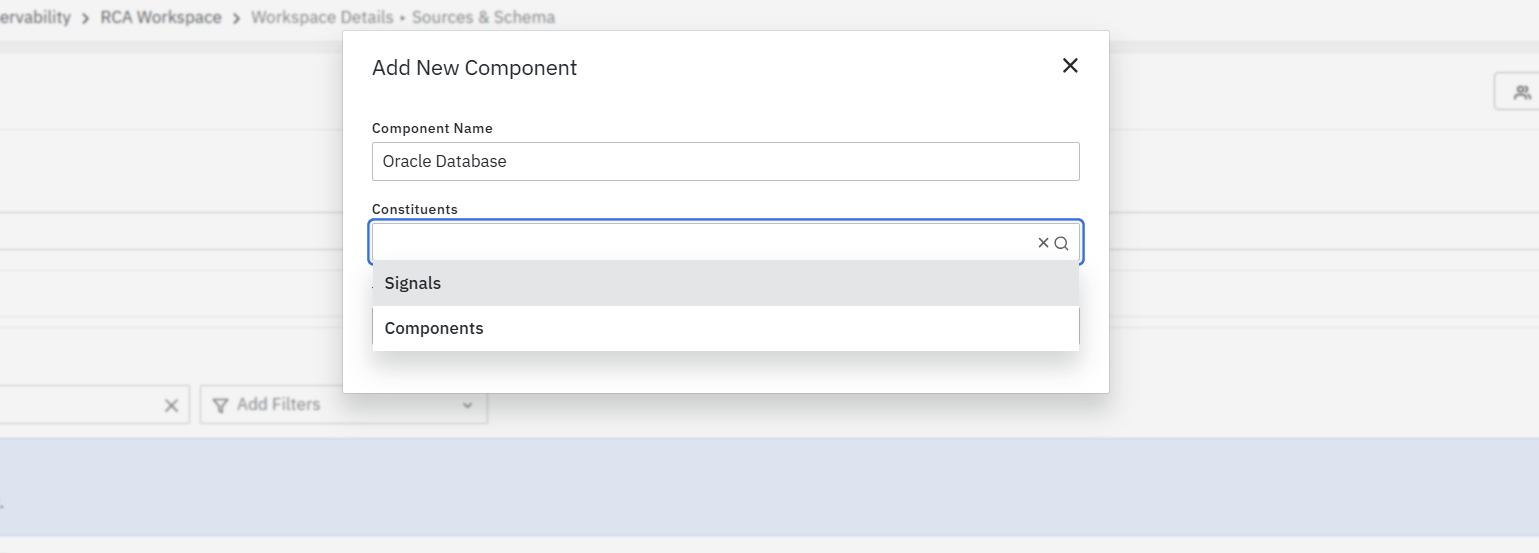Navigate to the Observability breadcrumb link
This screenshot has width=1539, height=553.
(x=35, y=18)
